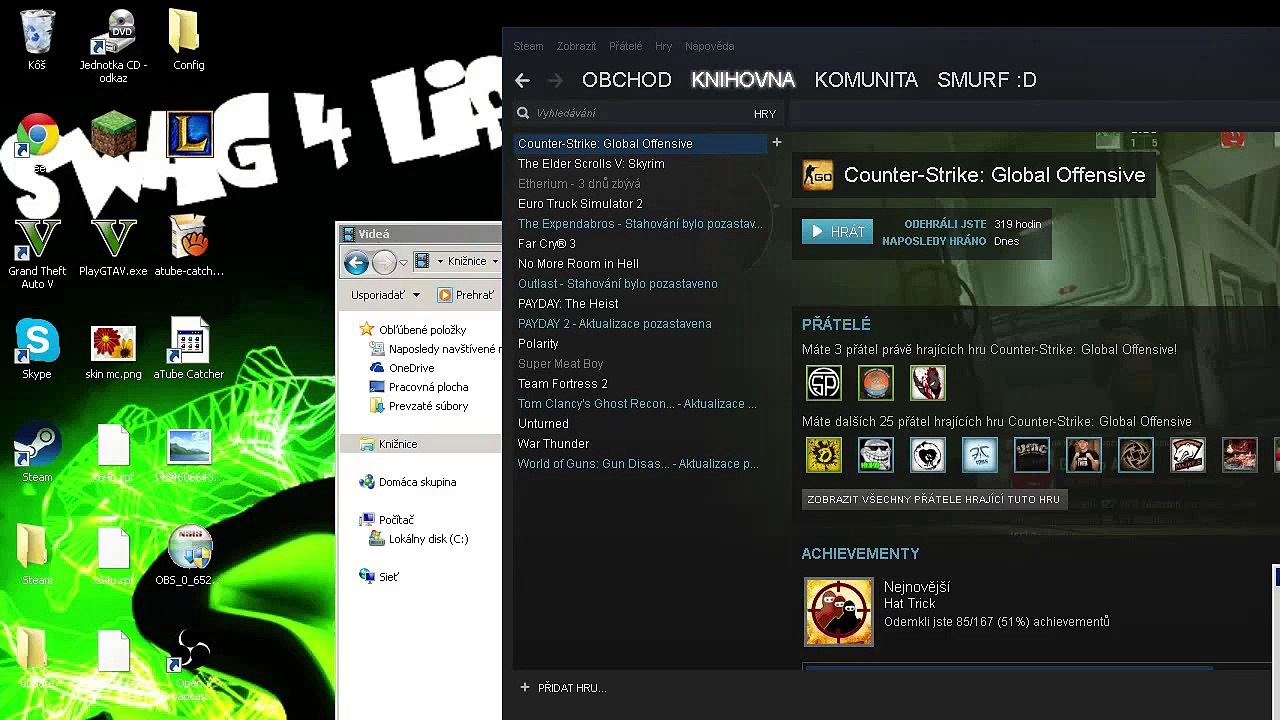
Task: Click PŘIDAT HRU at the bottom
Action: 563,688
